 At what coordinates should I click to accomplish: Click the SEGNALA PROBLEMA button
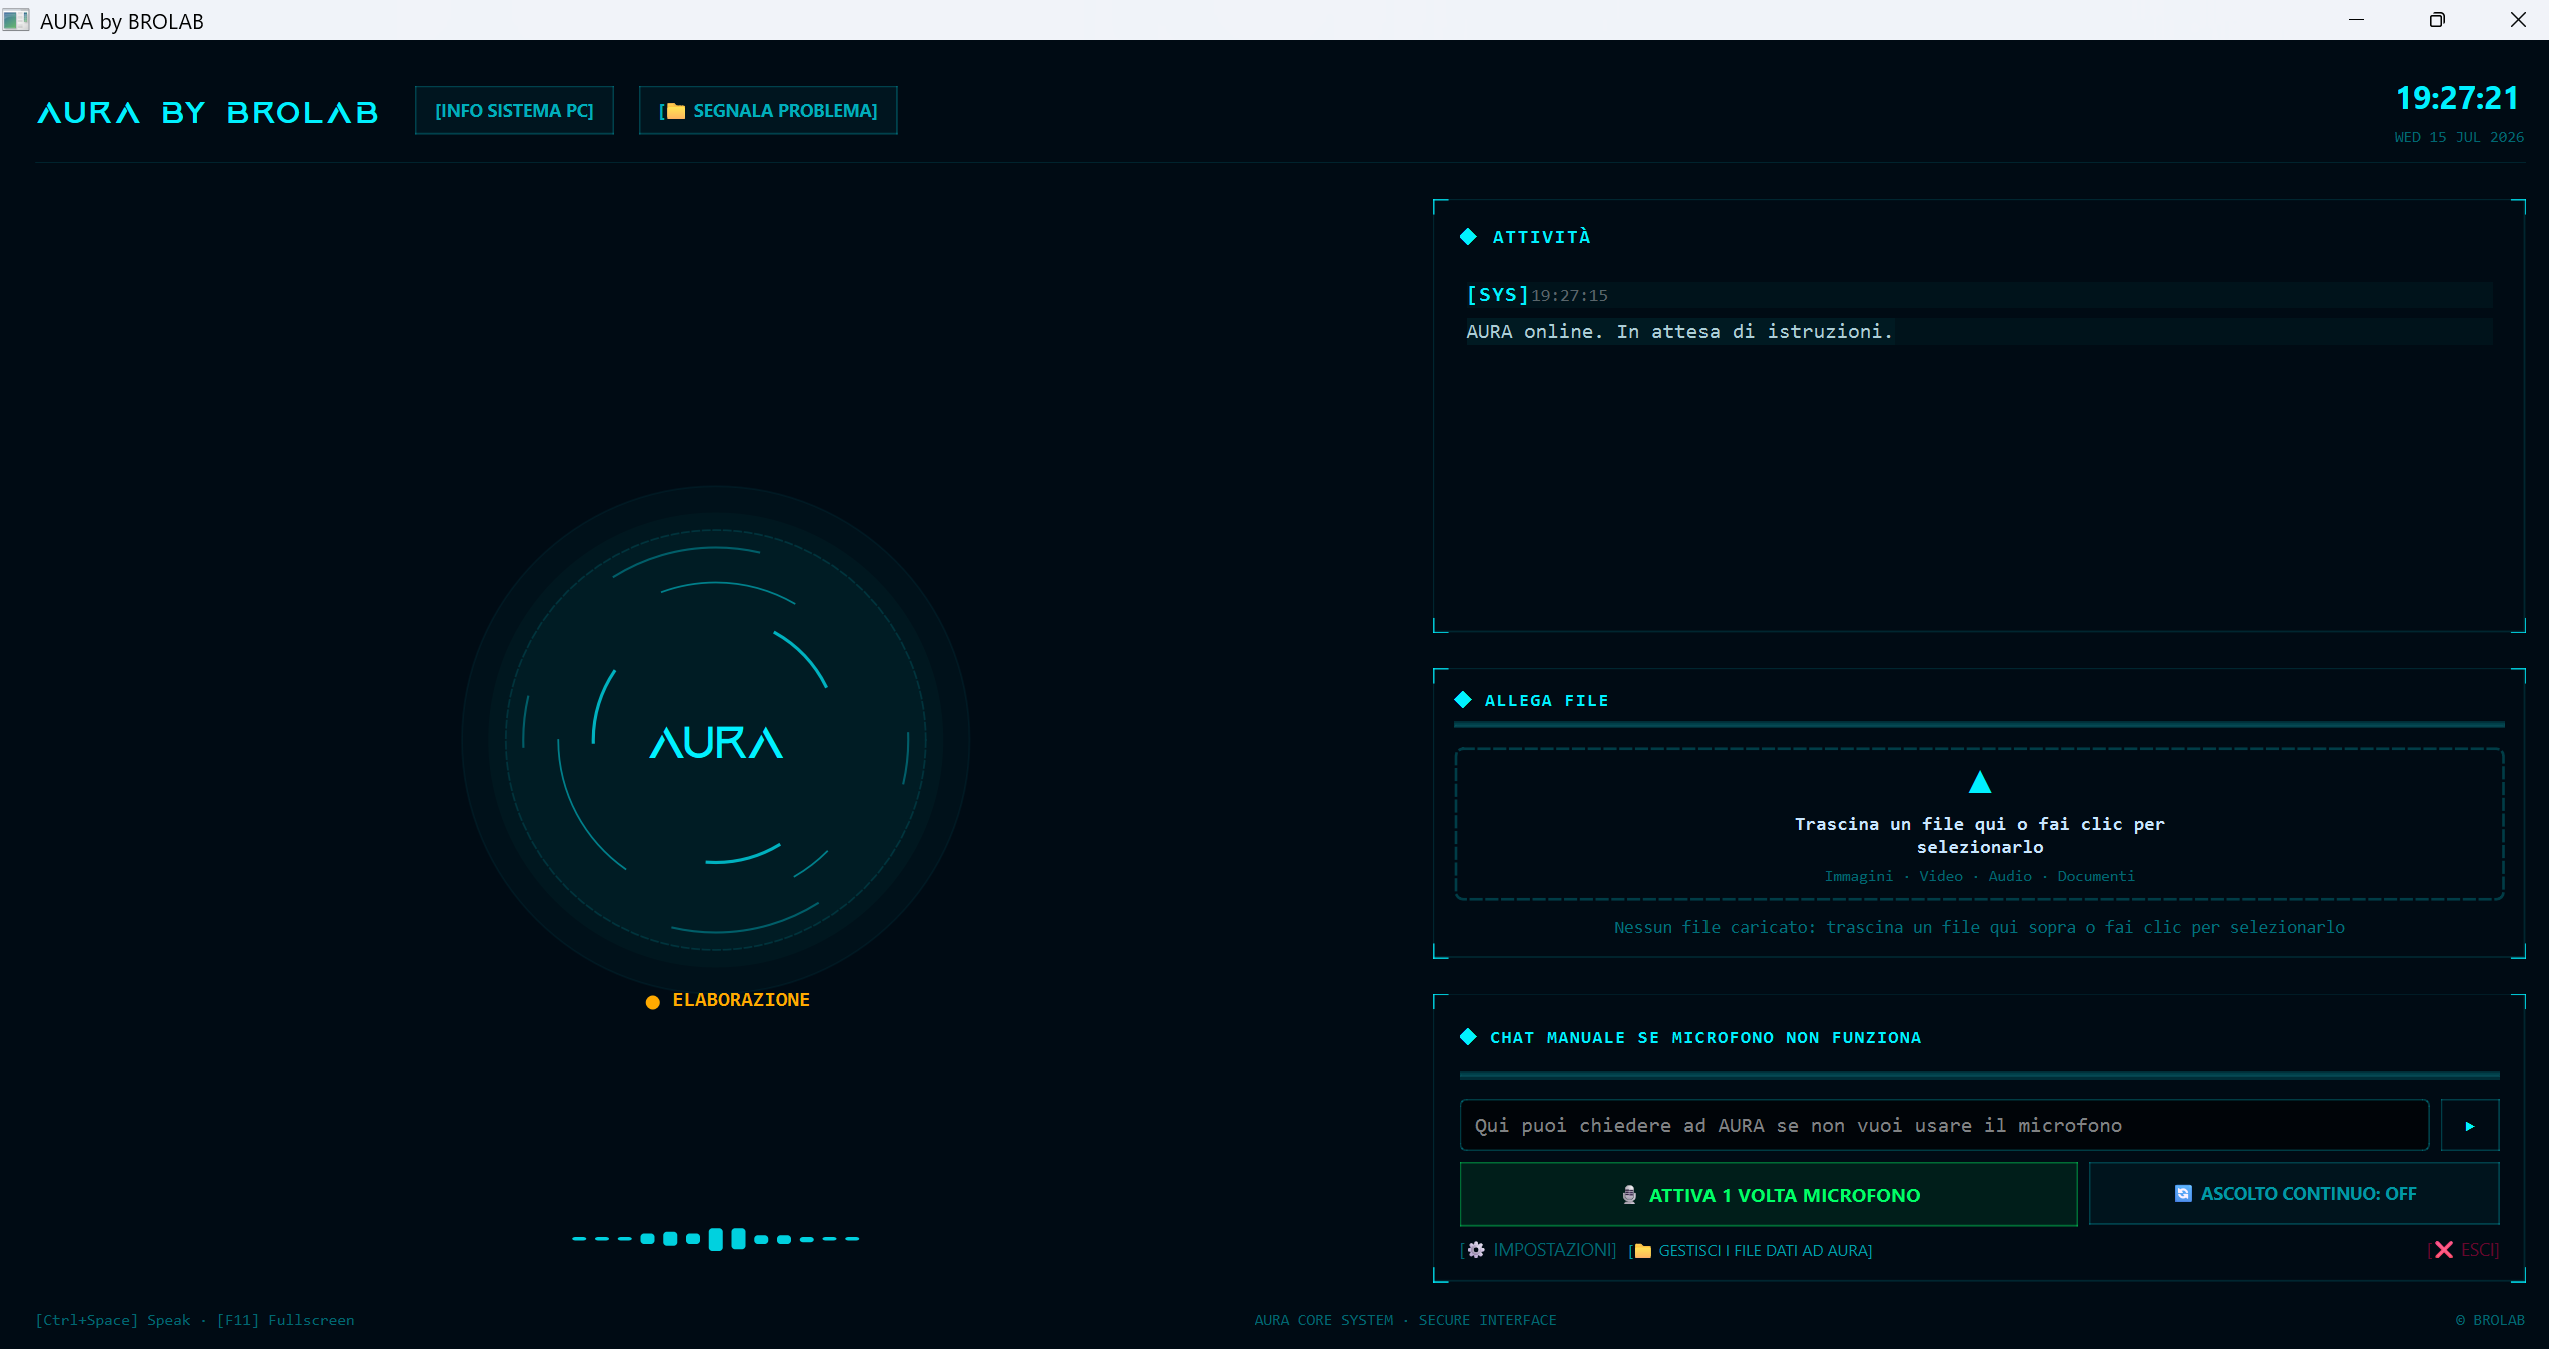[768, 111]
